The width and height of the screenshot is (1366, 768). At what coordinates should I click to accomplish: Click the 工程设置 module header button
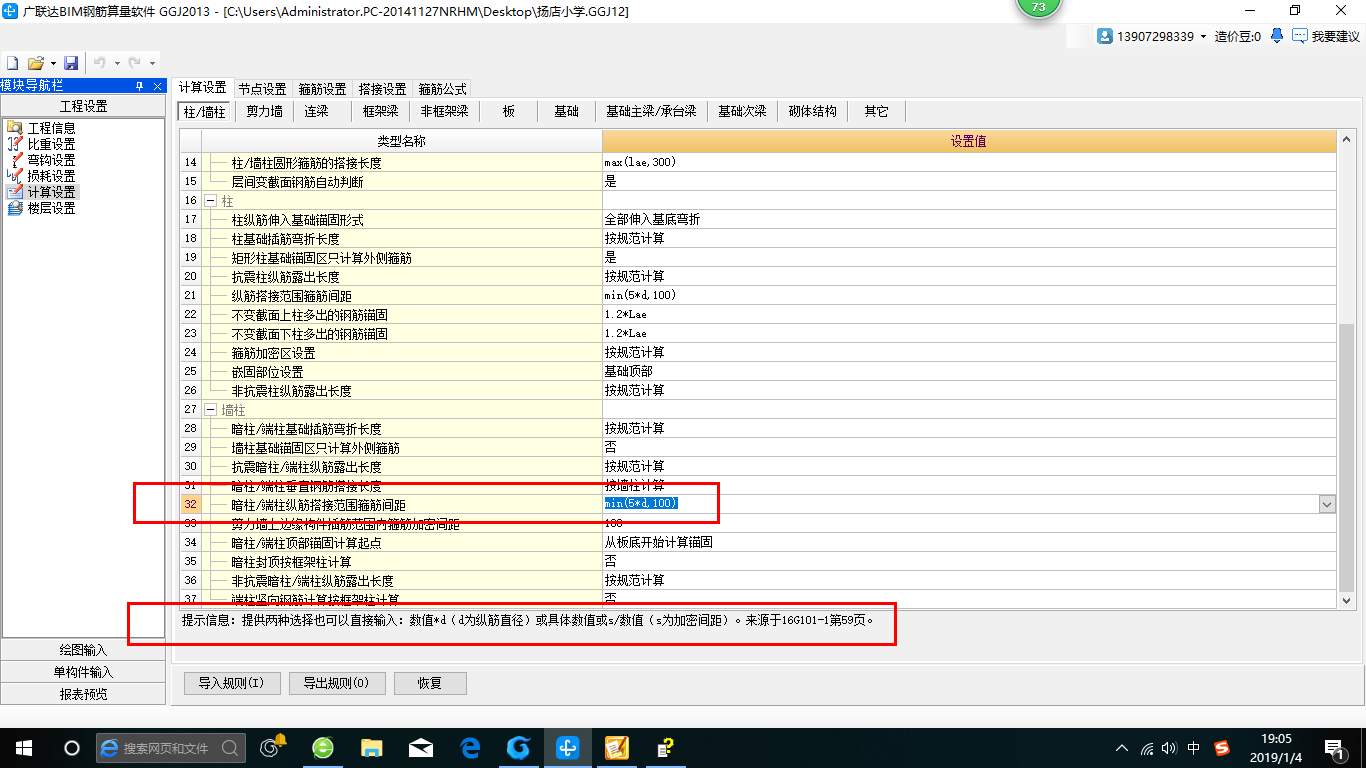(x=83, y=106)
